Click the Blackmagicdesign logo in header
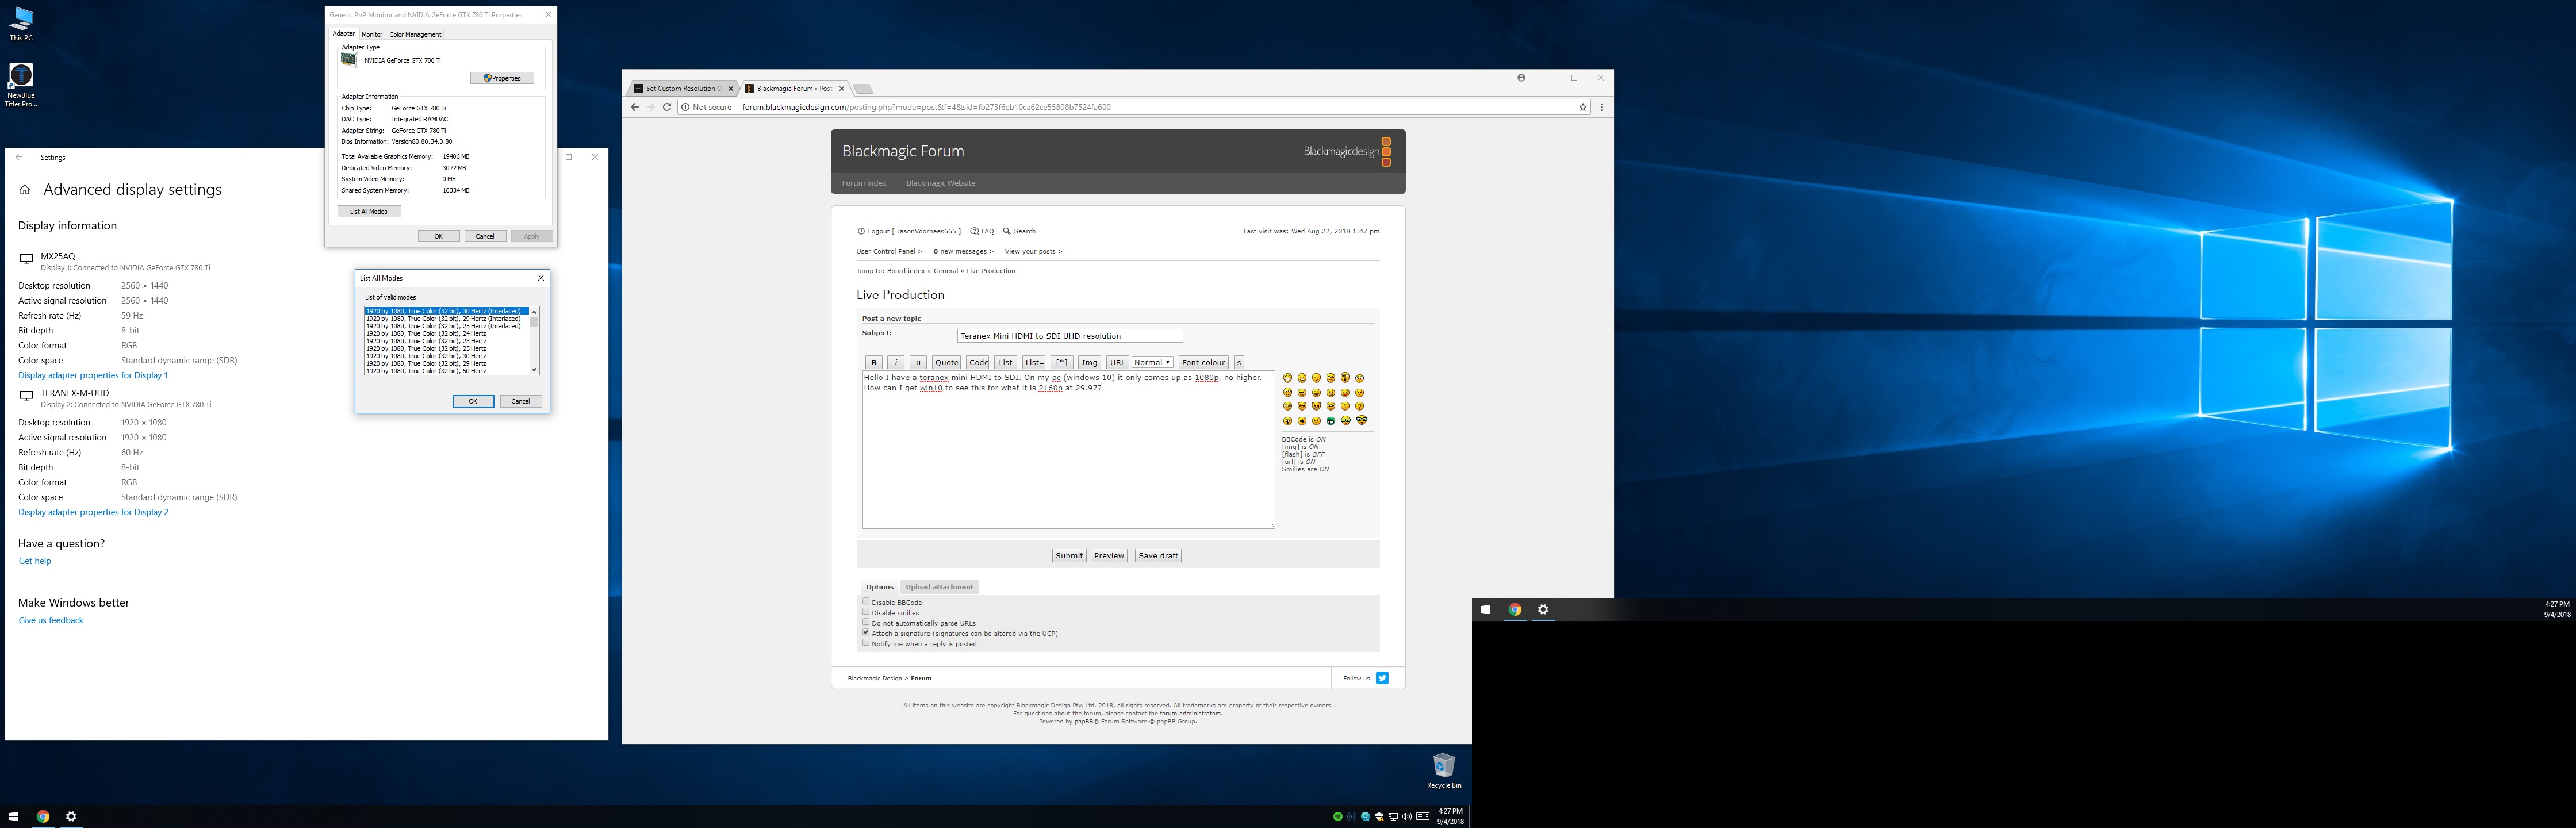Screen dimensions: 2576x828 [x=1347, y=151]
